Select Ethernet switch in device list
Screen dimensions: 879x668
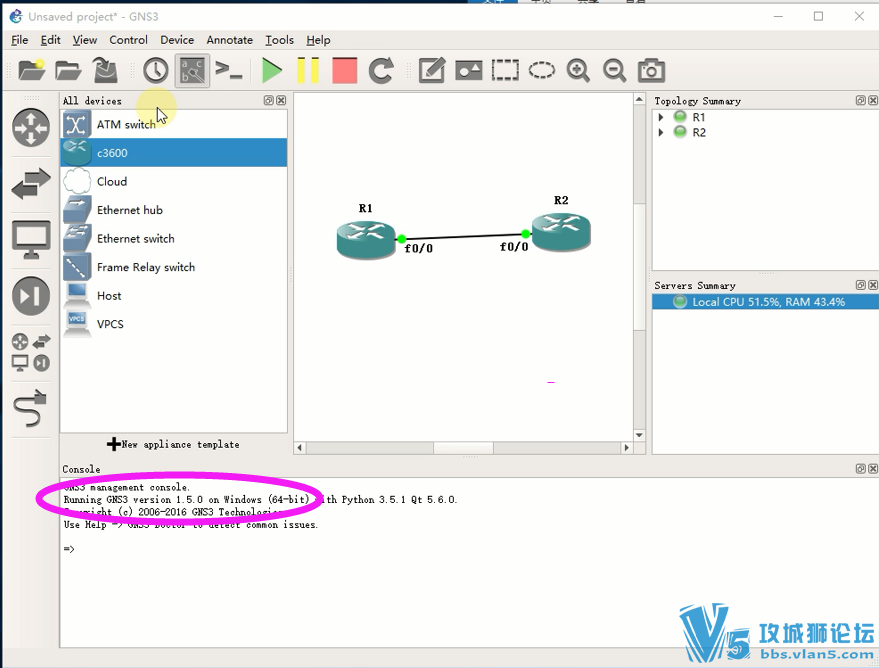click(174, 238)
